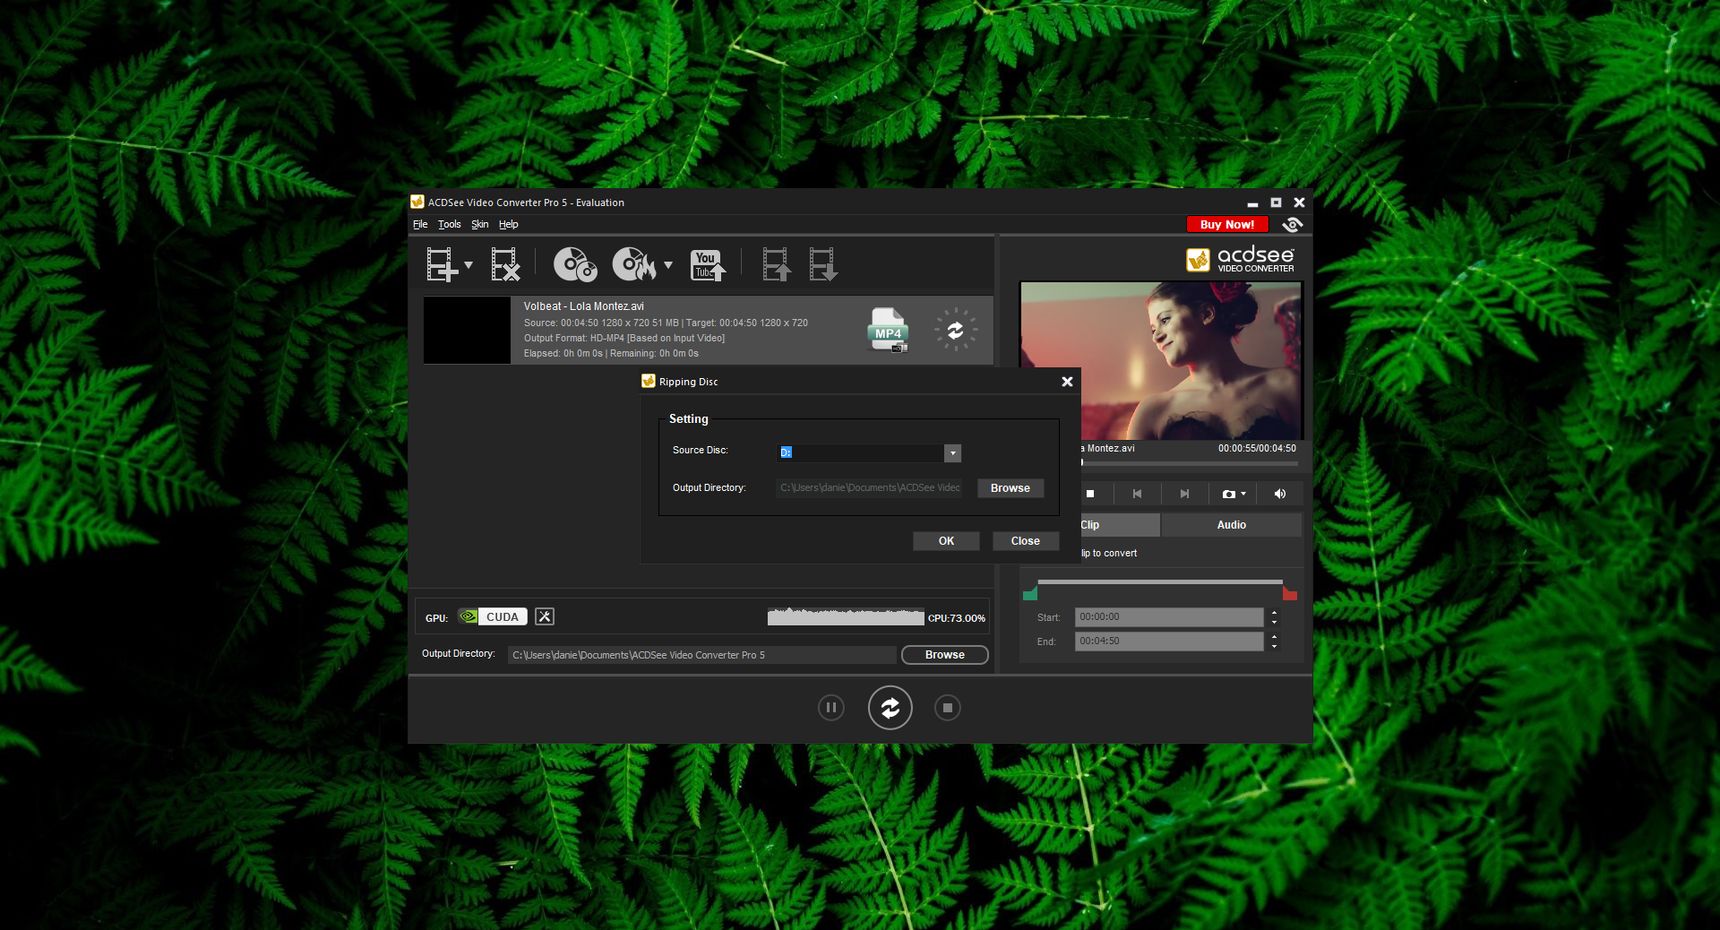Image resolution: width=1720 pixels, height=930 pixels.
Task: Decrease the Start time with down arrow
Action: pyautogui.click(x=1274, y=623)
